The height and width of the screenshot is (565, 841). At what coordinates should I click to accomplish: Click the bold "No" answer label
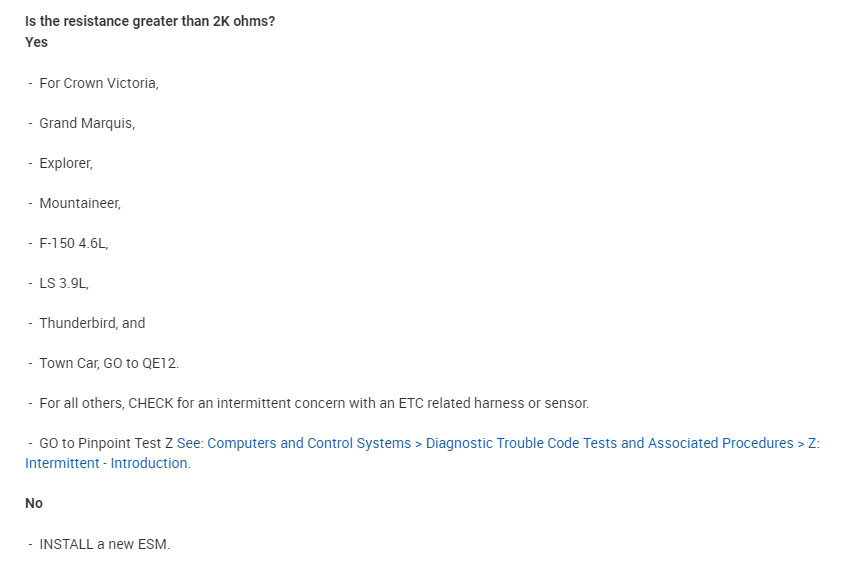click(x=34, y=503)
